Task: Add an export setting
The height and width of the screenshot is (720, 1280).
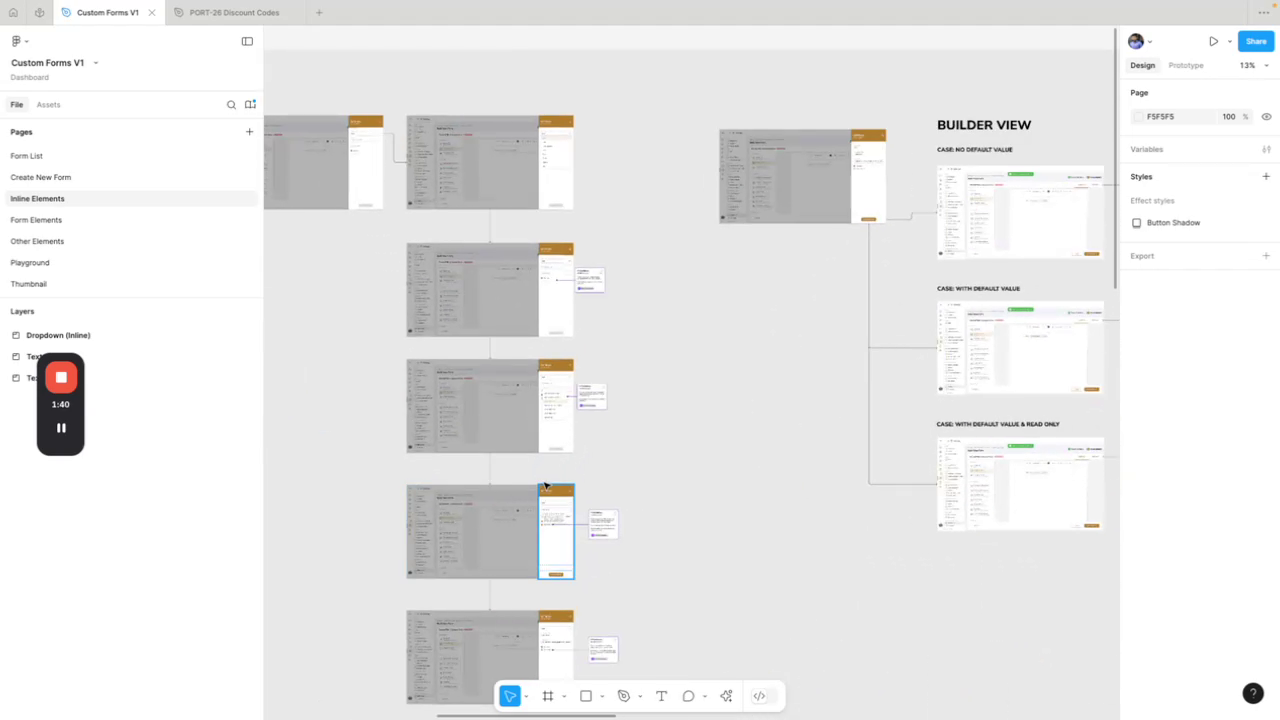Action: [x=1266, y=256]
